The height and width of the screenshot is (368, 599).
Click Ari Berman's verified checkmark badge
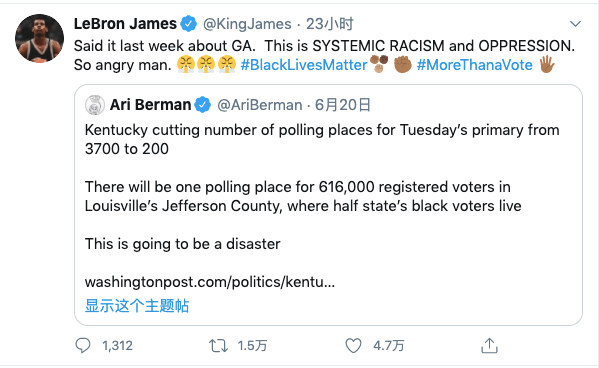pyautogui.click(x=202, y=105)
